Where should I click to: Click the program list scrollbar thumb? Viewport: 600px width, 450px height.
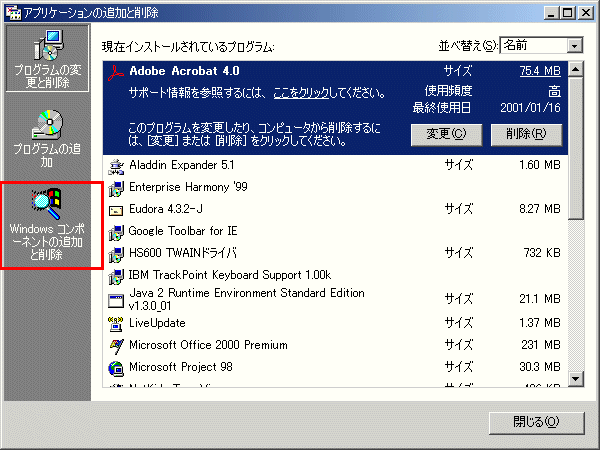tap(576, 148)
